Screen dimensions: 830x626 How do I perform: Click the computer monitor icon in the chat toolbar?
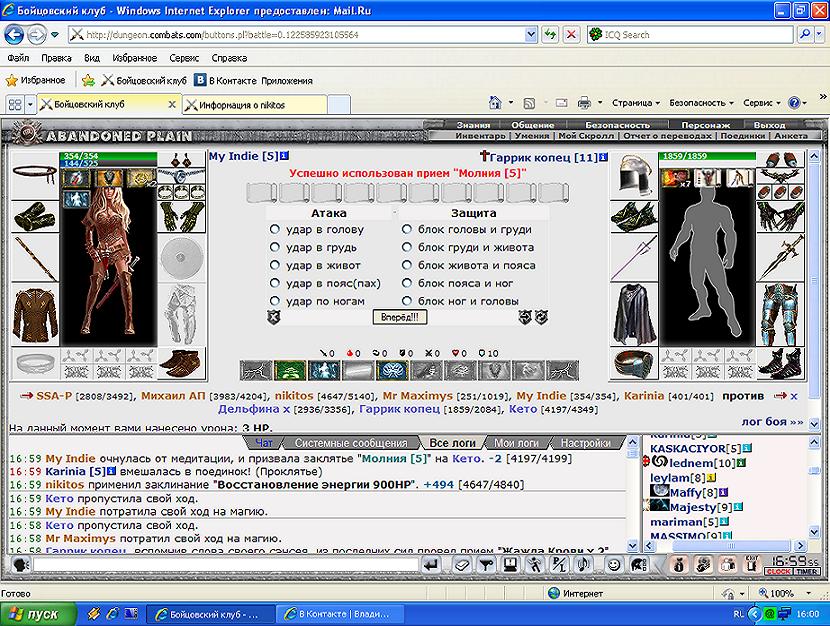click(510, 565)
